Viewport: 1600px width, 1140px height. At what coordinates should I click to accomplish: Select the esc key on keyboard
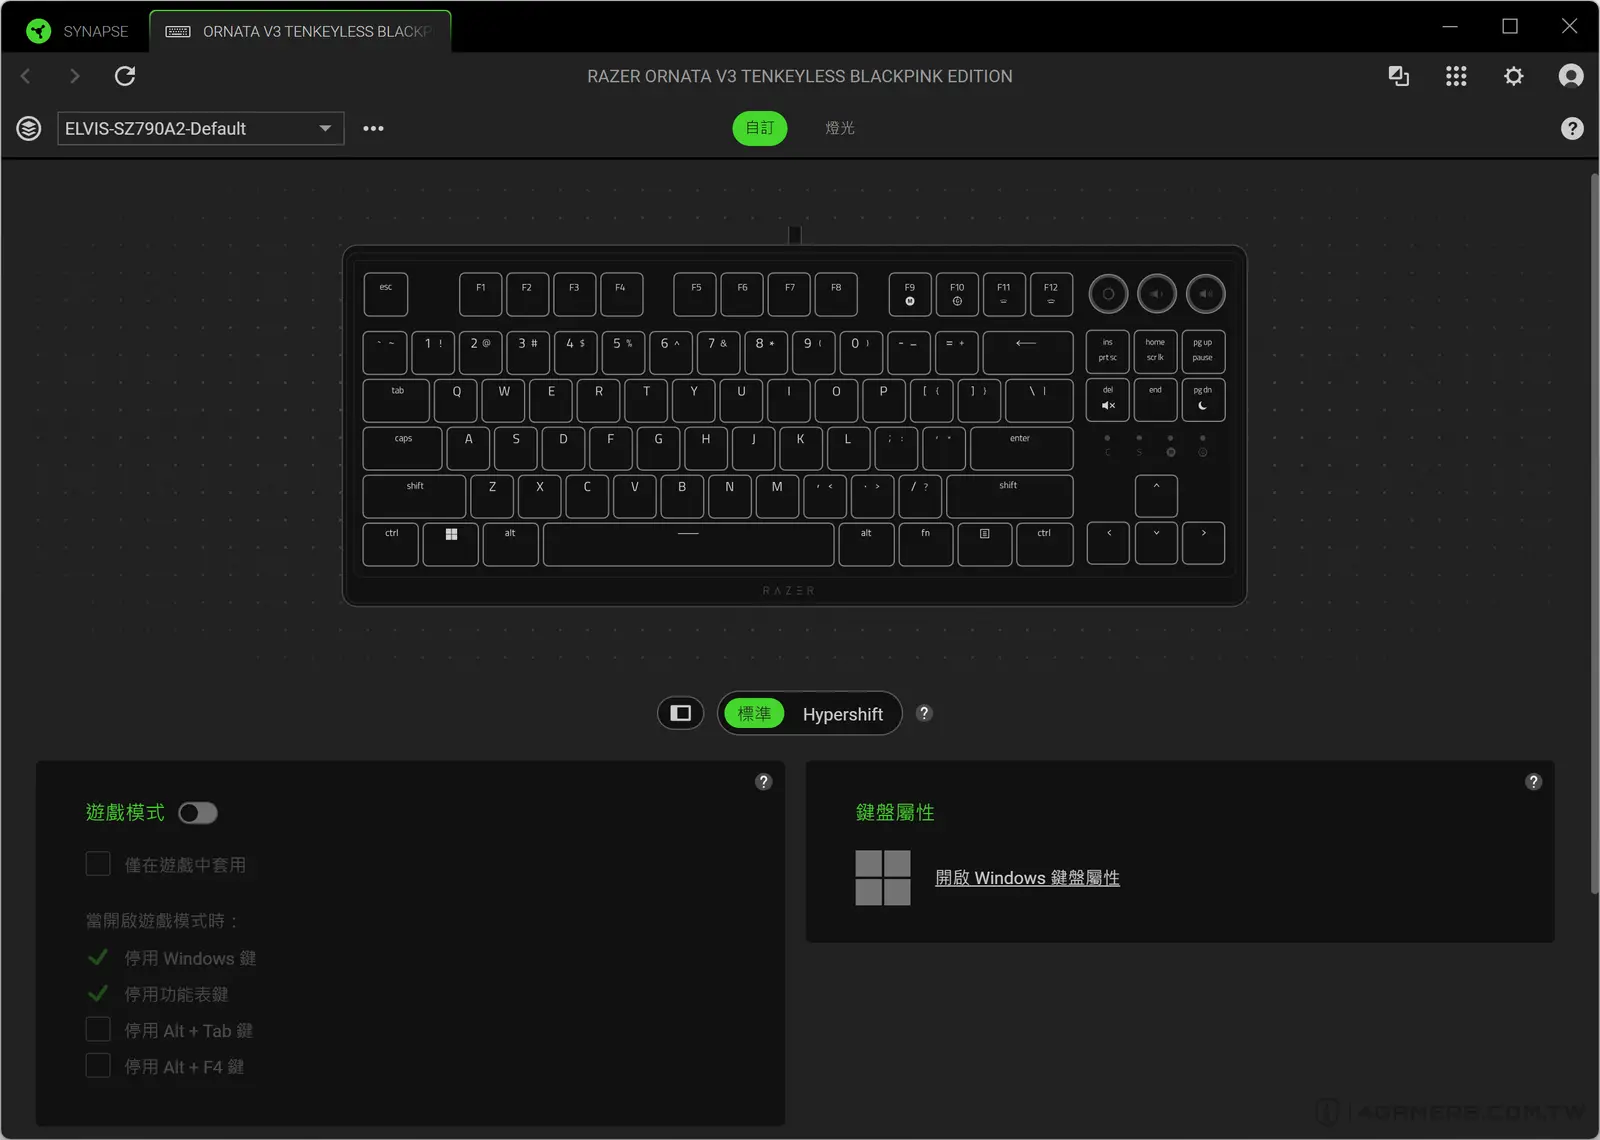click(x=386, y=295)
